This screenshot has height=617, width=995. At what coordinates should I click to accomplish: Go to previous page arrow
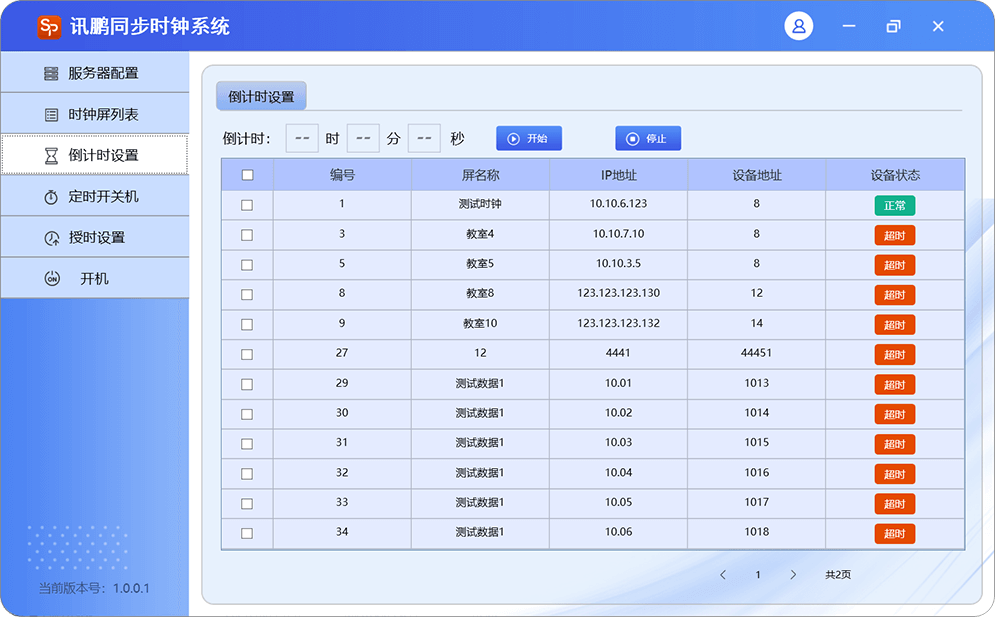click(723, 574)
